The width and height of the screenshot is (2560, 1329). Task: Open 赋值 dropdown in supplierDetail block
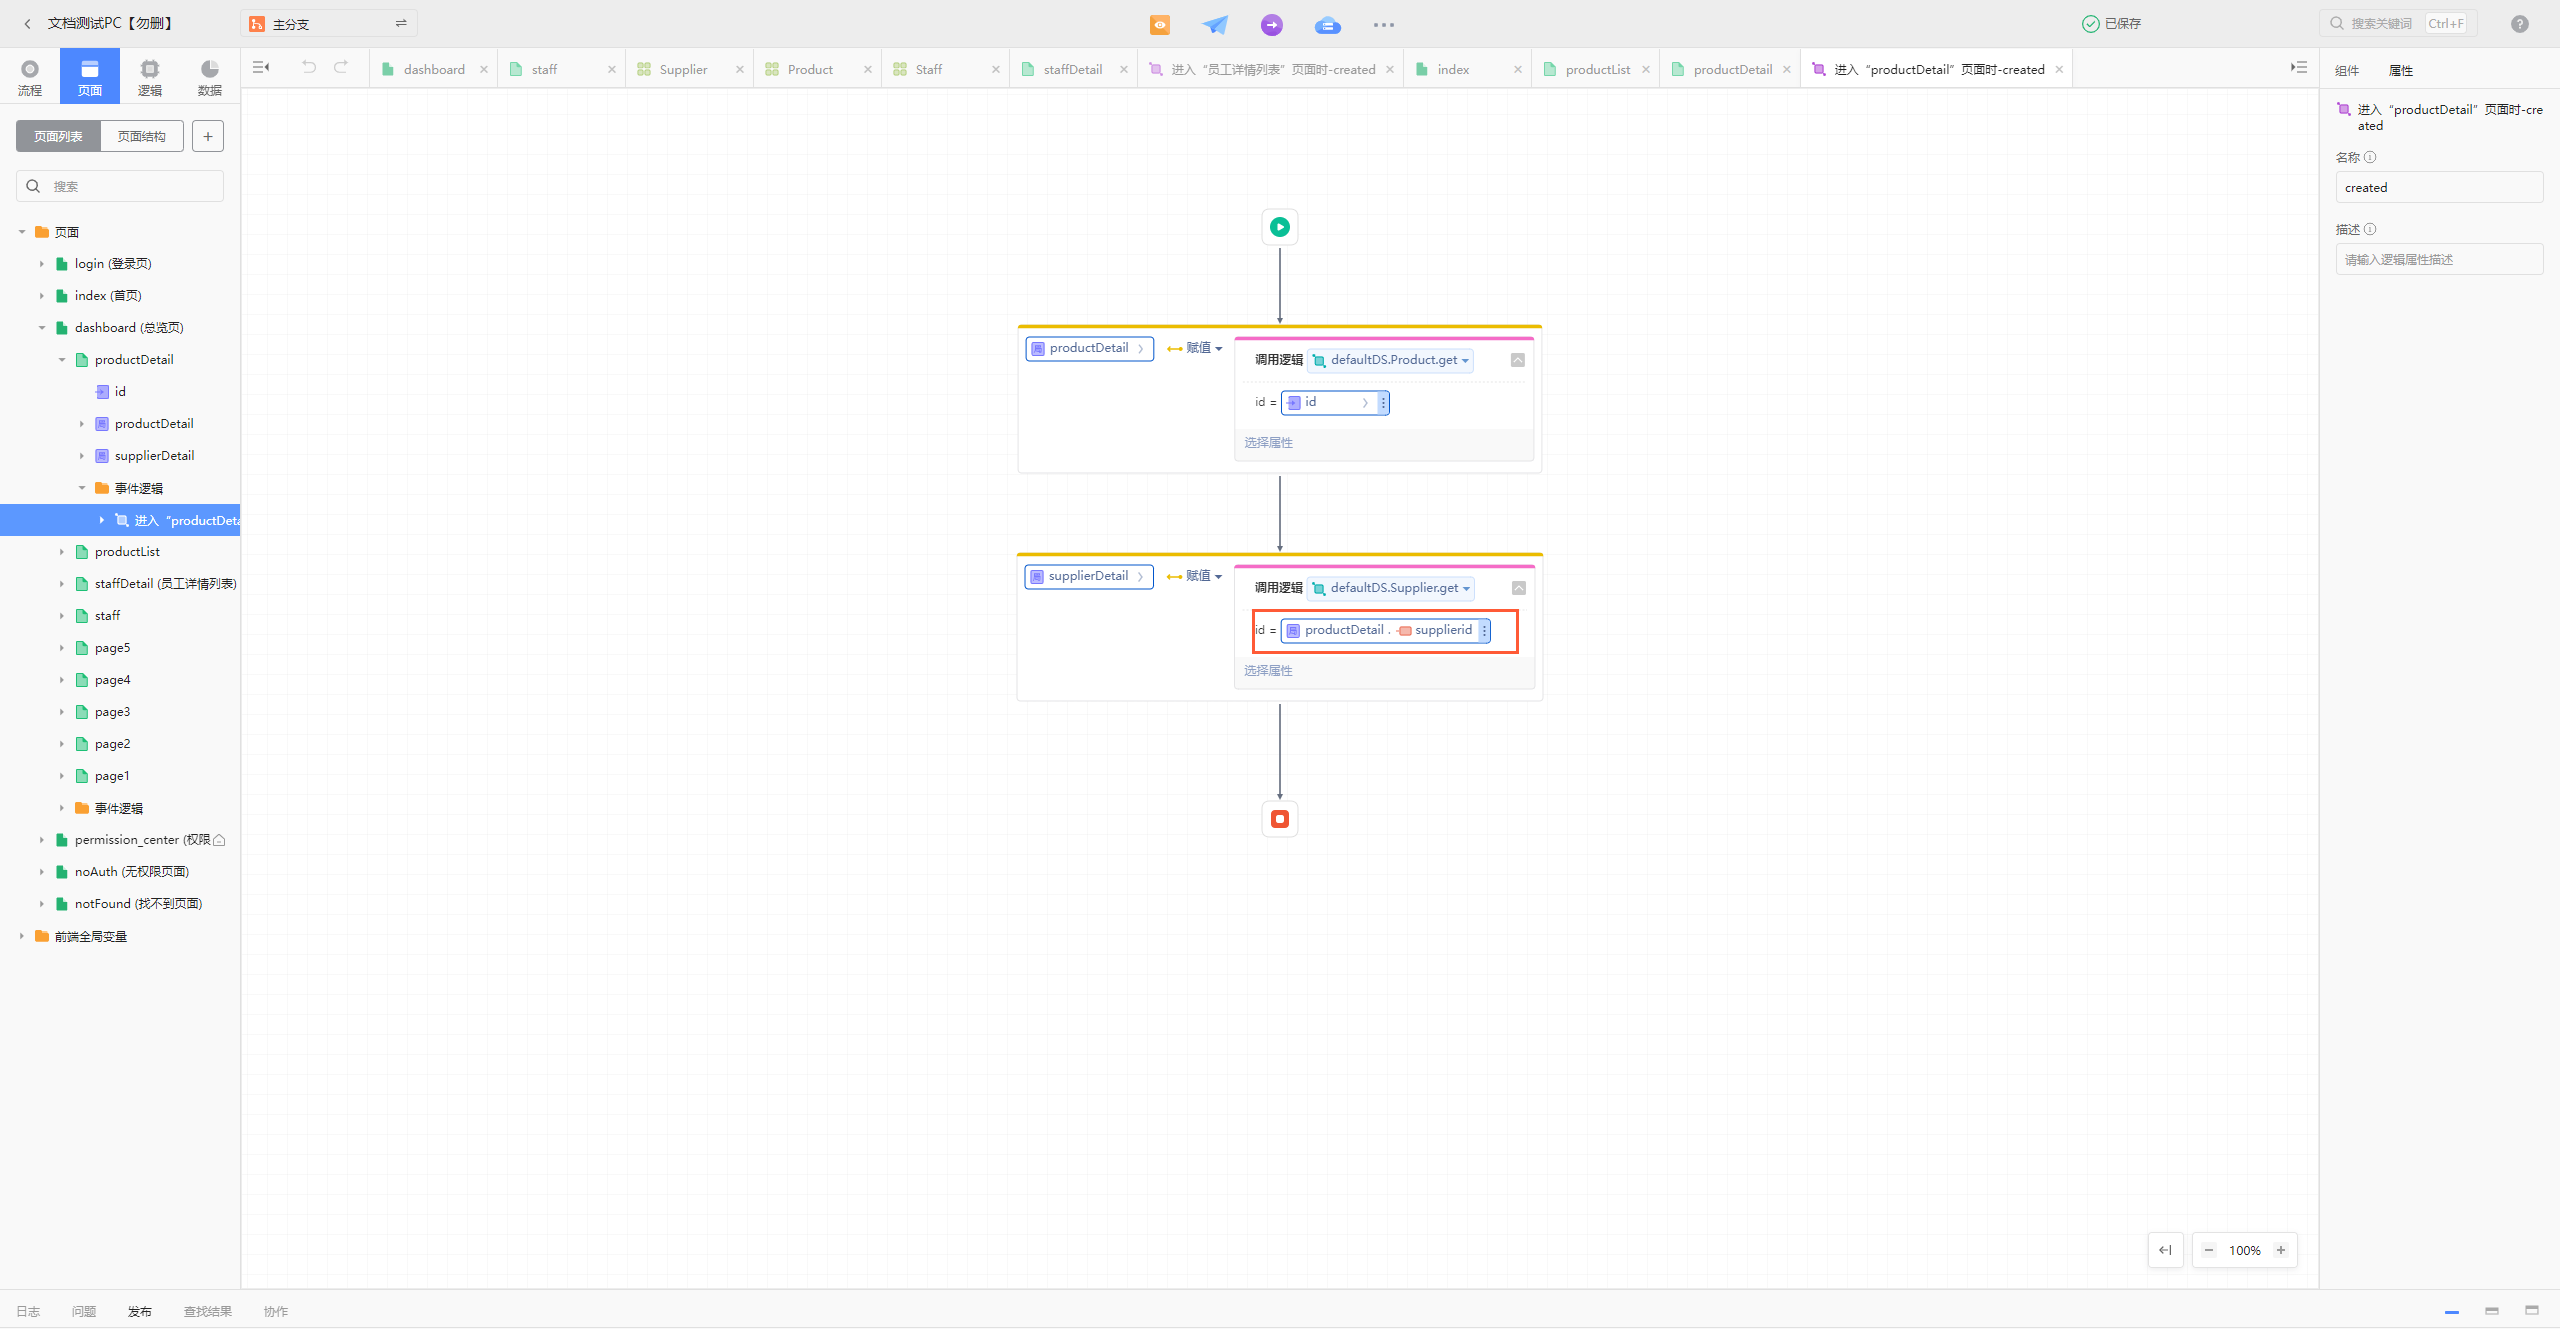(x=1195, y=576)
